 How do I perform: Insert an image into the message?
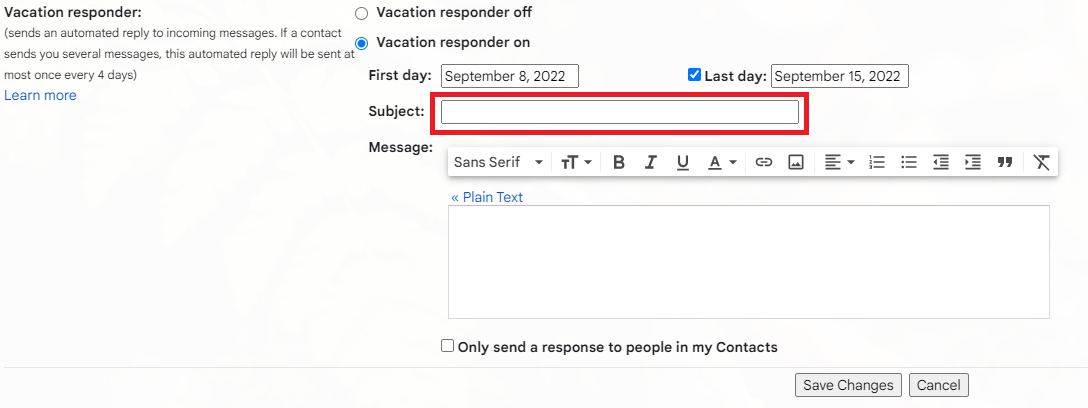pyautogui.click(x=795, y=162)
